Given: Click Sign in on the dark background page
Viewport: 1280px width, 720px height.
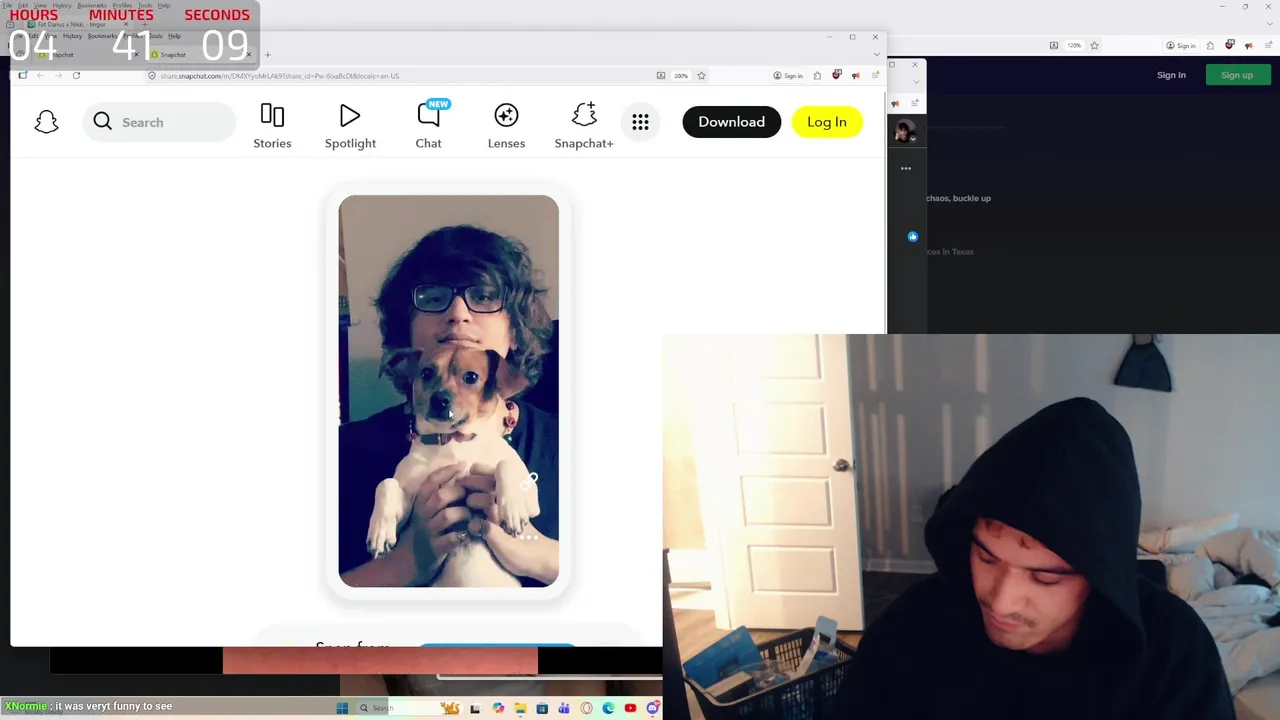Looking at the screenshot, I should click(x=1171, y=75).
